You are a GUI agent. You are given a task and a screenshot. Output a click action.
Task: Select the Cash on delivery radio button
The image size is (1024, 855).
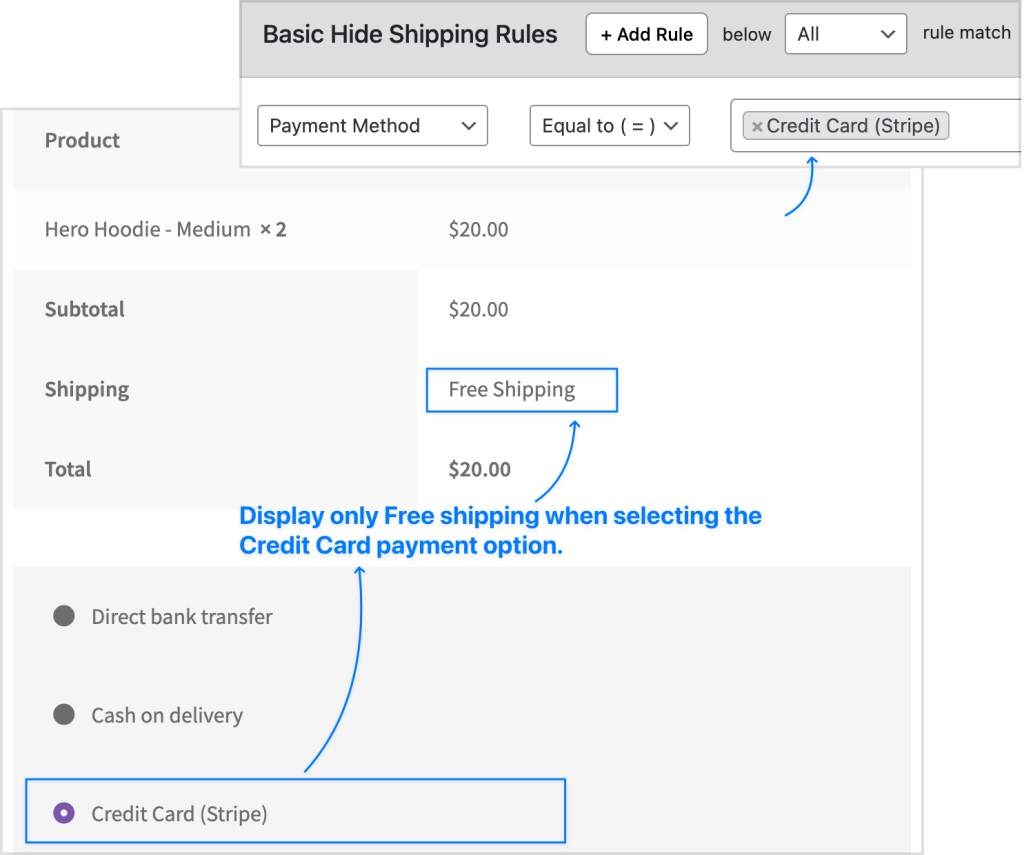[64, 715]
